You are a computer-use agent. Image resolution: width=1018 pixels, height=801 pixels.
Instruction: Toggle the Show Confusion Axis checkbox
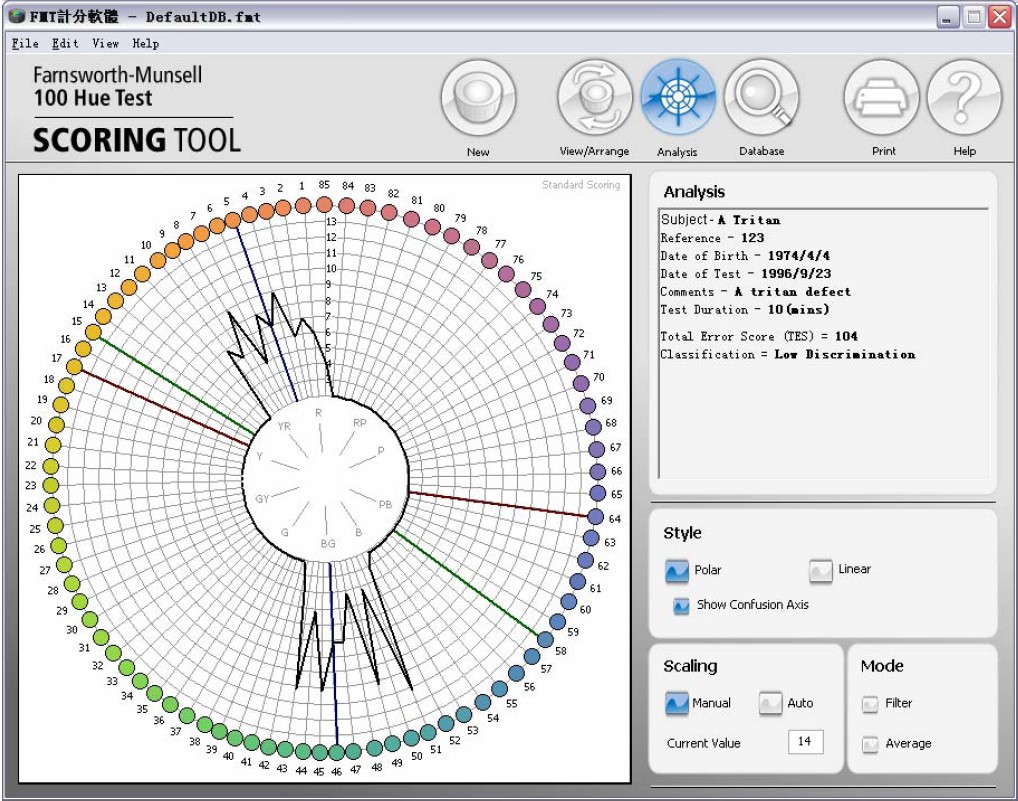click(x=681, y=605)
